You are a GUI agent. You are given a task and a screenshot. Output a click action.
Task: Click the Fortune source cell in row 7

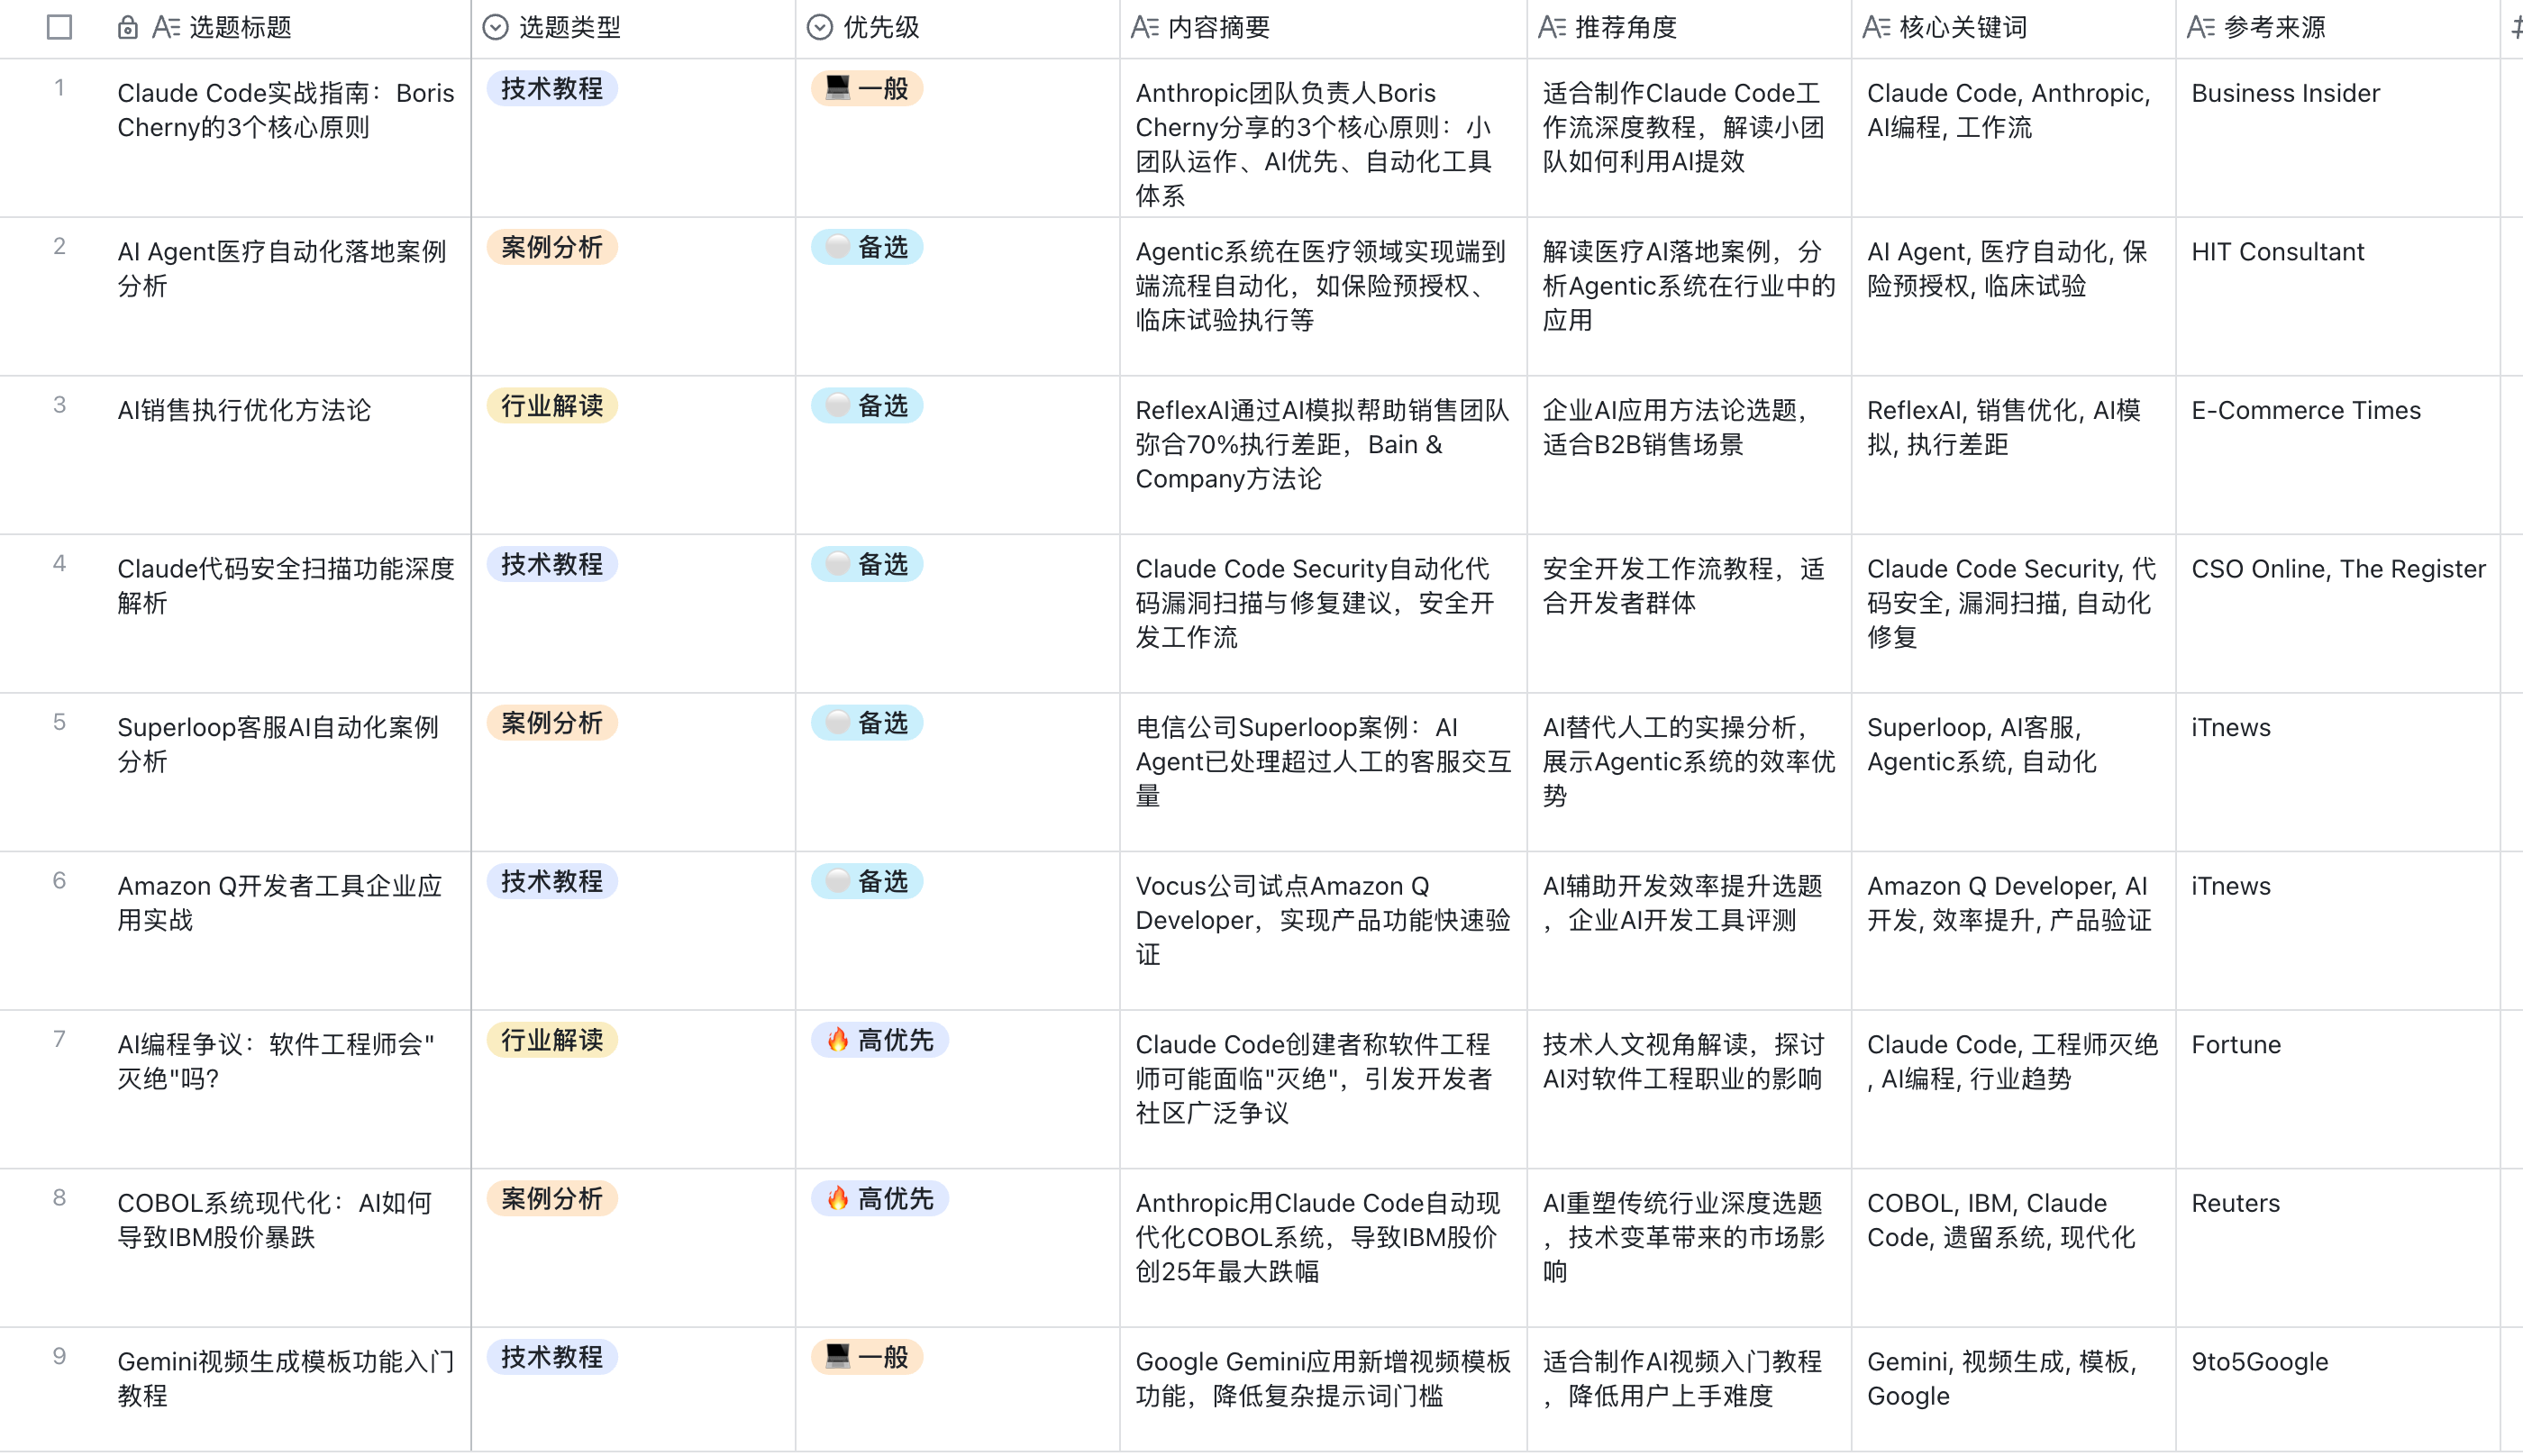[x=2236, y=1044]
